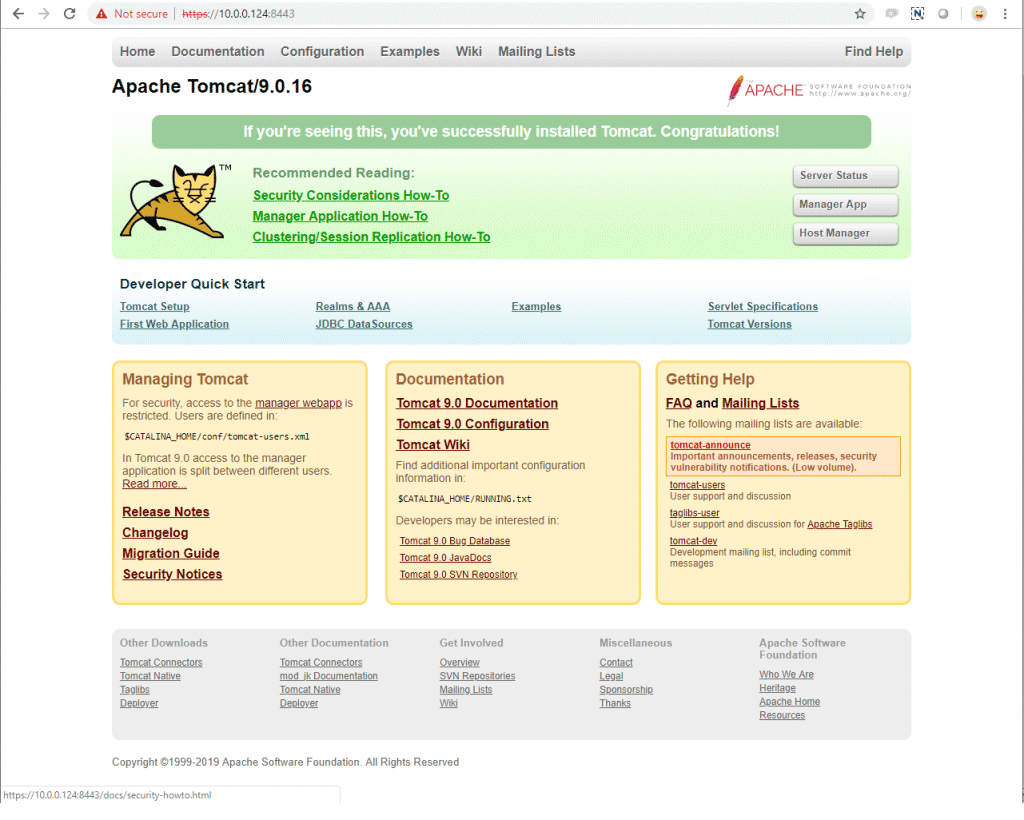Open Tomcat 9.0 Configuration link
1024x820 pixels.
click(472, 424)
